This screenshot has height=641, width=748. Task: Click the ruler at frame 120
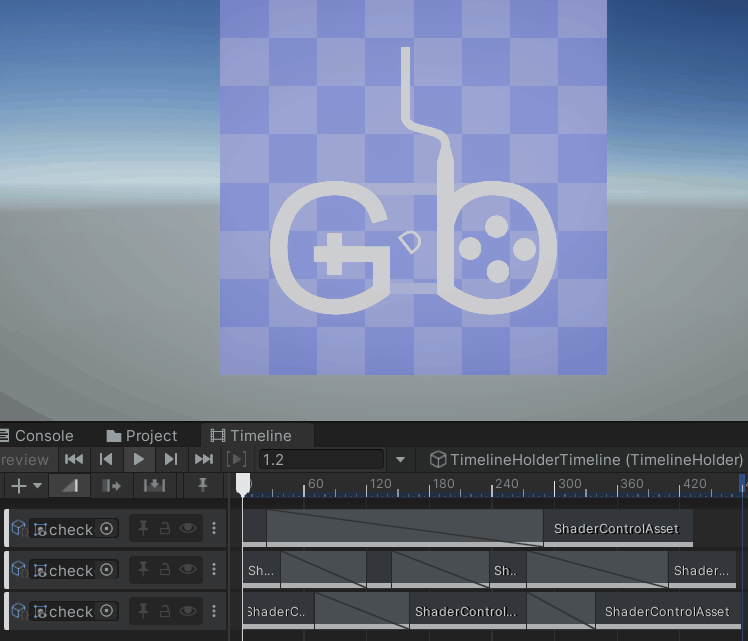[x=381, y=484]
